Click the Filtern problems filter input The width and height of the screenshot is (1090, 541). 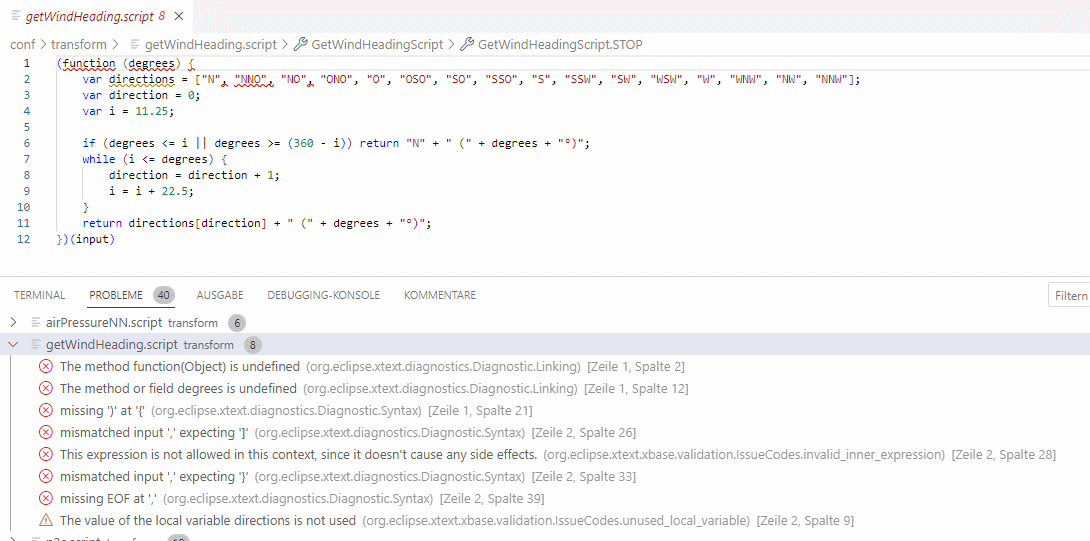1070,296
